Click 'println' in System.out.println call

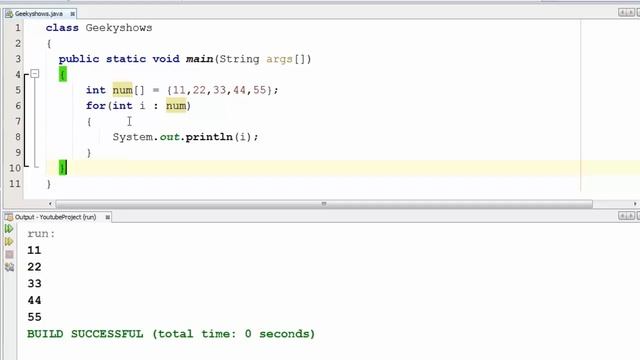tap(209, 137)
